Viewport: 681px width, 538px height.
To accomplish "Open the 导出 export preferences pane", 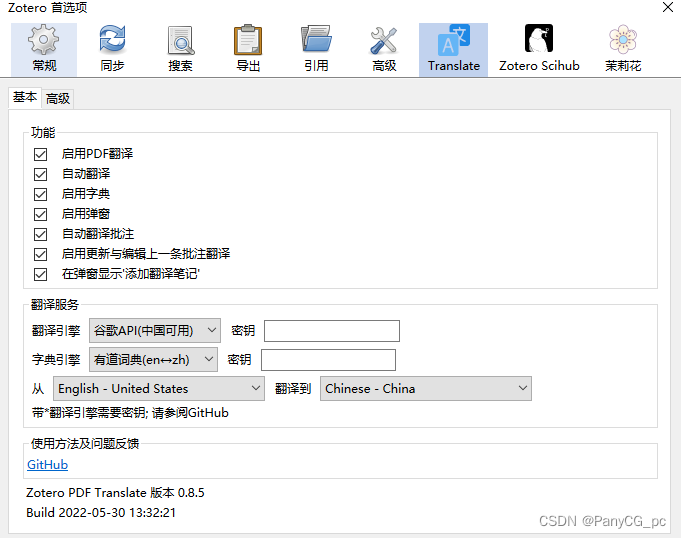I will [248, 50].
